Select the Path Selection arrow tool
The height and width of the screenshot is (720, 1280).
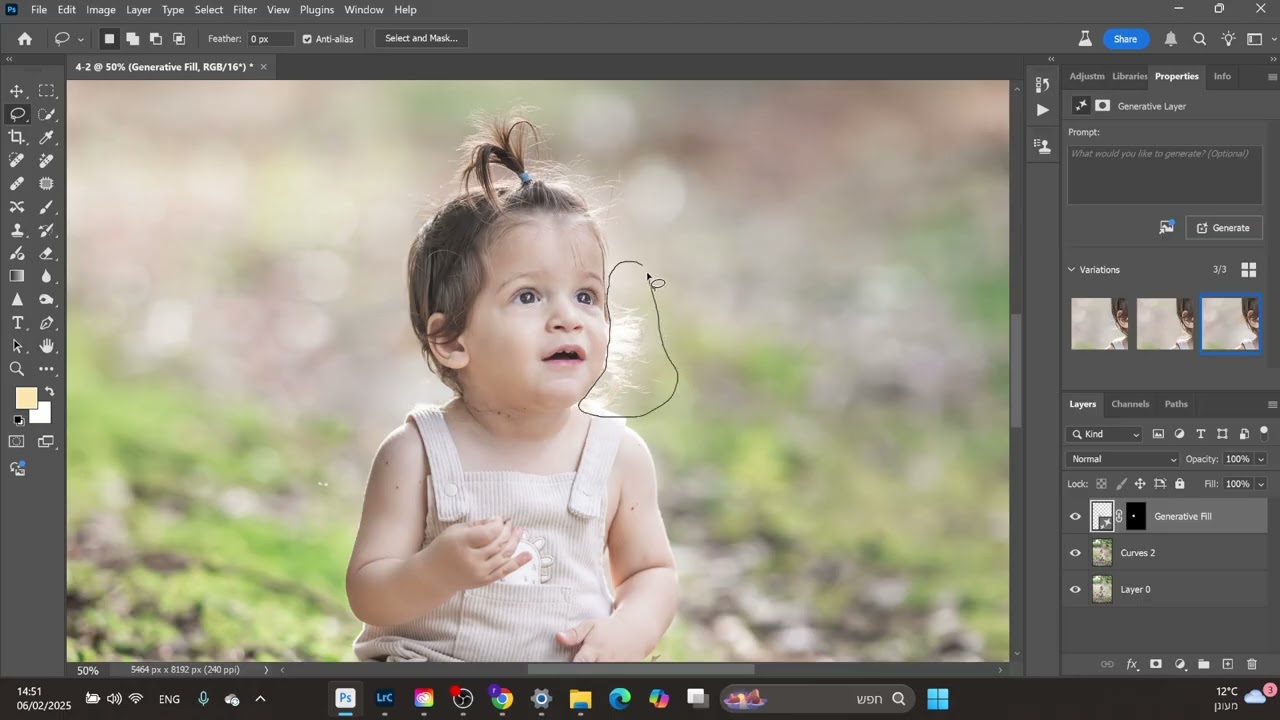17,346
